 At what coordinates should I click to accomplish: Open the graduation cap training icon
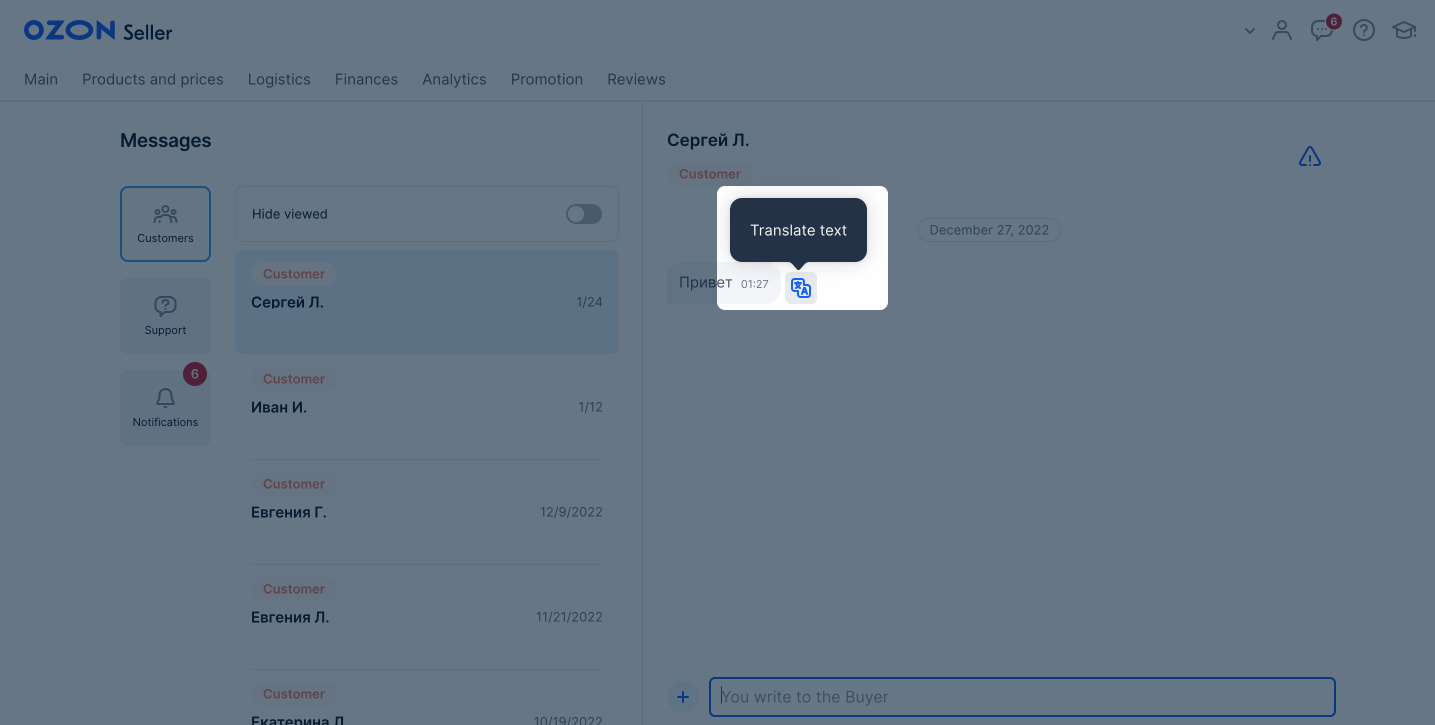1404,30
